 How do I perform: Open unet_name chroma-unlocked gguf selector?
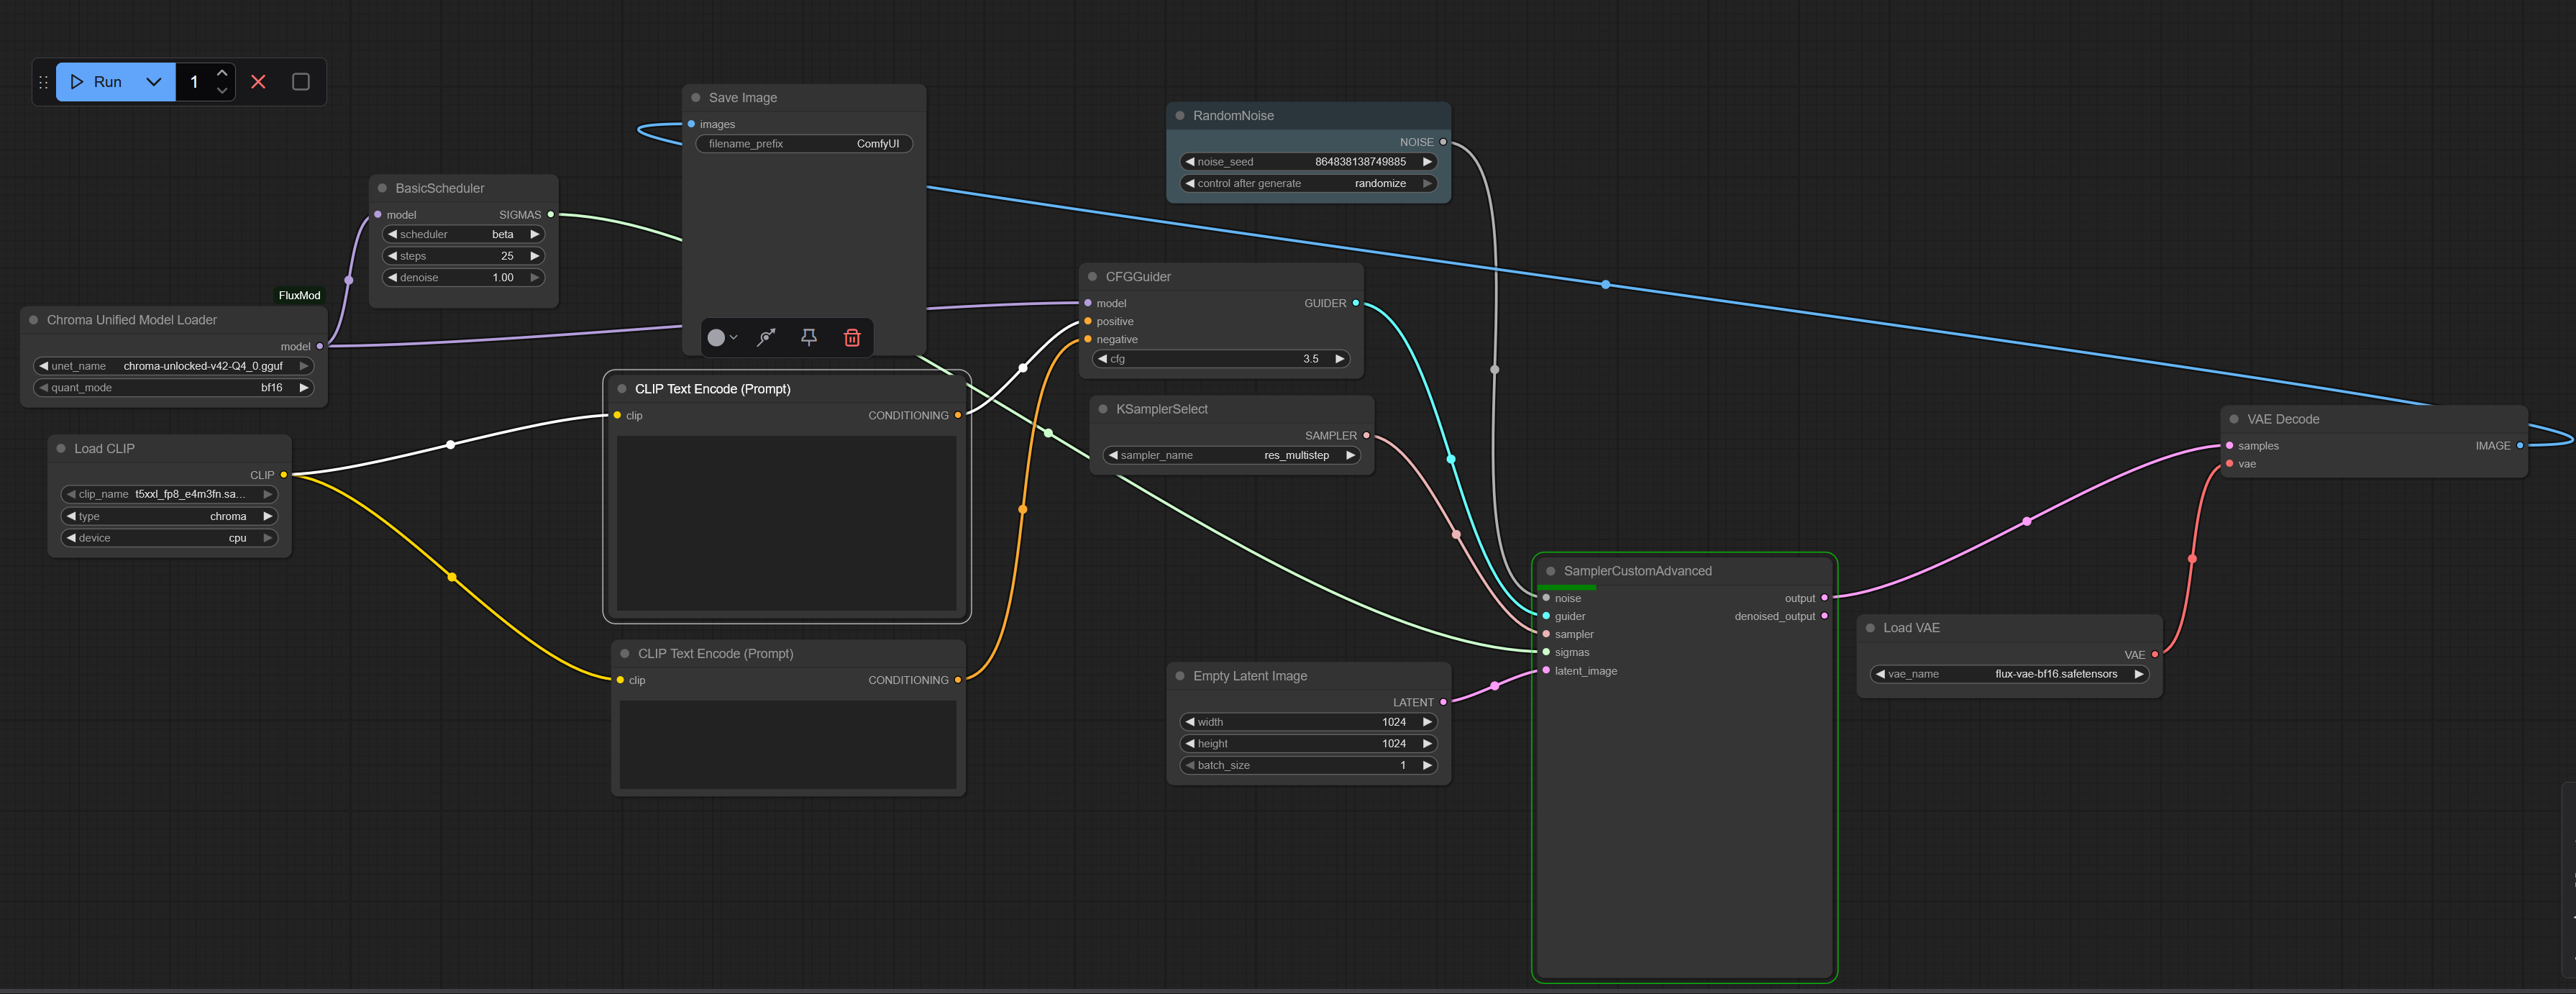[174, 366]
